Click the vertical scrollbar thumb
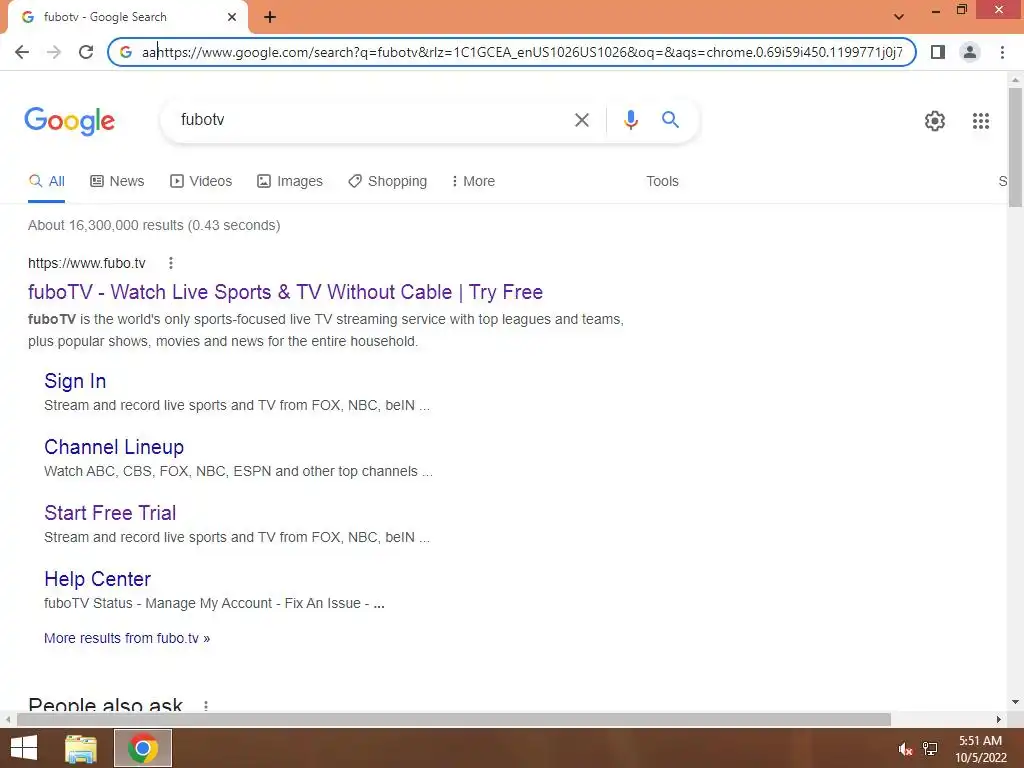This screenshot has height=768, width=1024. click(1015, 147)
